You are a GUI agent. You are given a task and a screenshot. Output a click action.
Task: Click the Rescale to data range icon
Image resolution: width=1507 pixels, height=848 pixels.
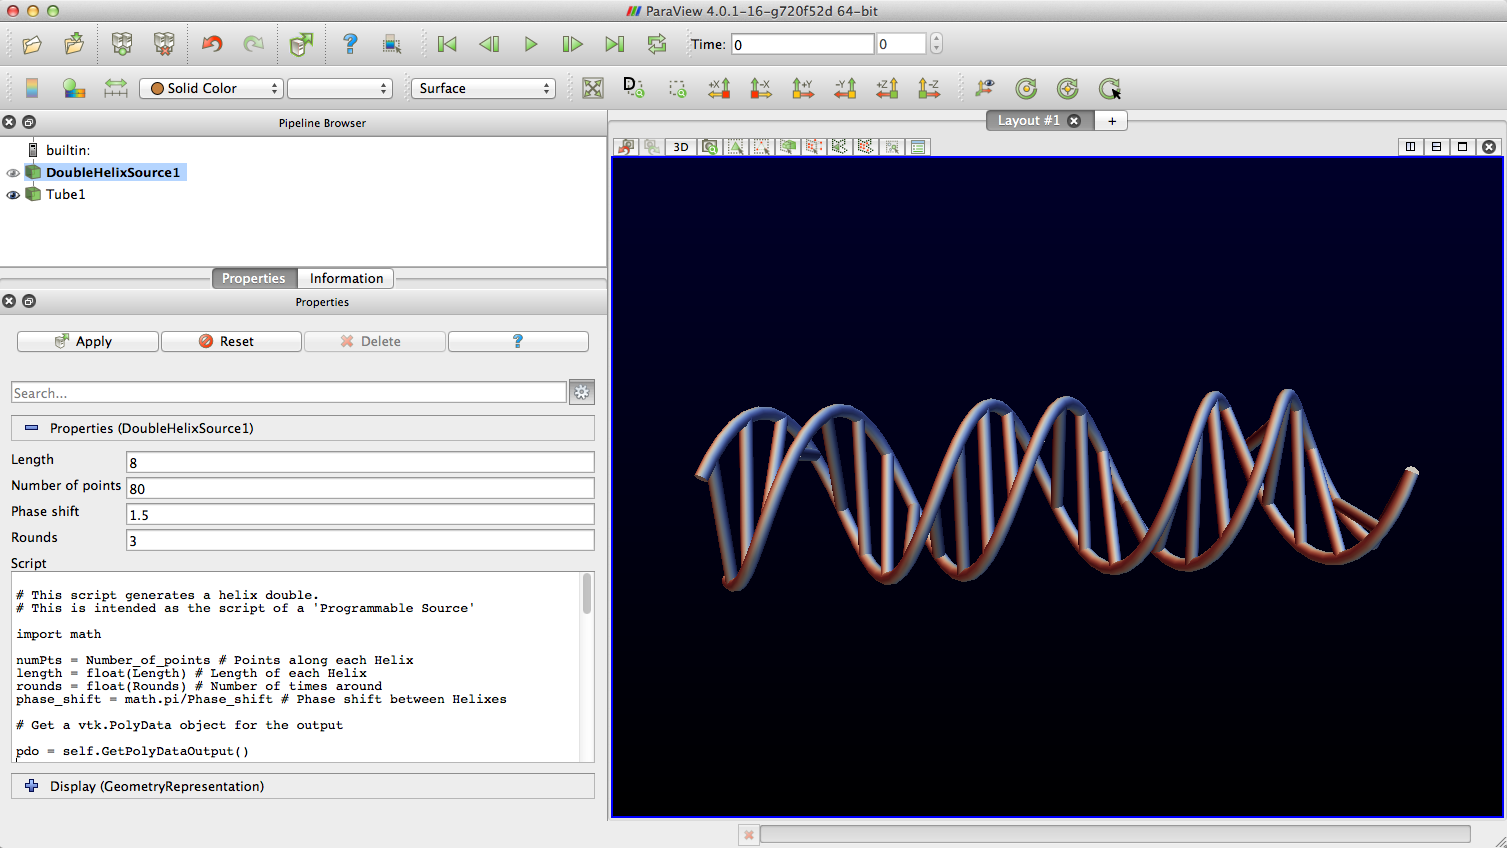point(116,88)
